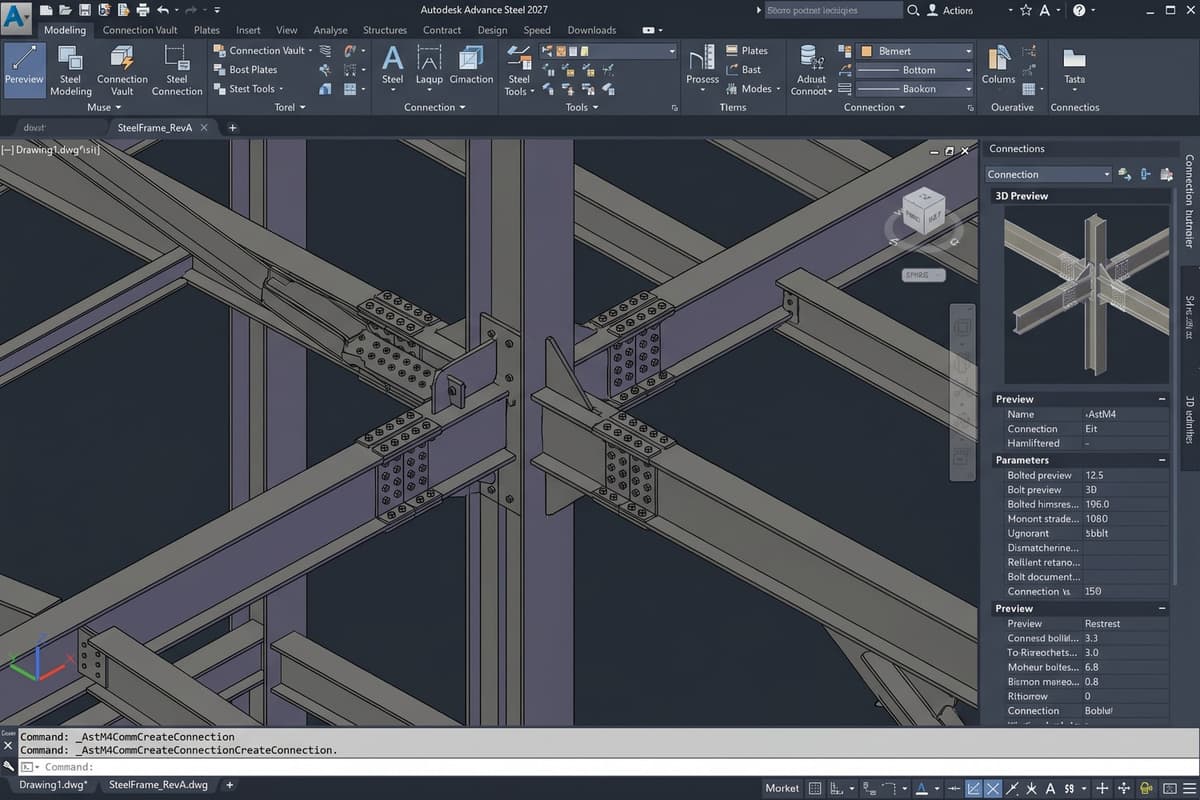The height and width of the screenshot is (800, 1200).
Task: Toggle the highlighted dynamic input graph button
Action: point(973,788)
